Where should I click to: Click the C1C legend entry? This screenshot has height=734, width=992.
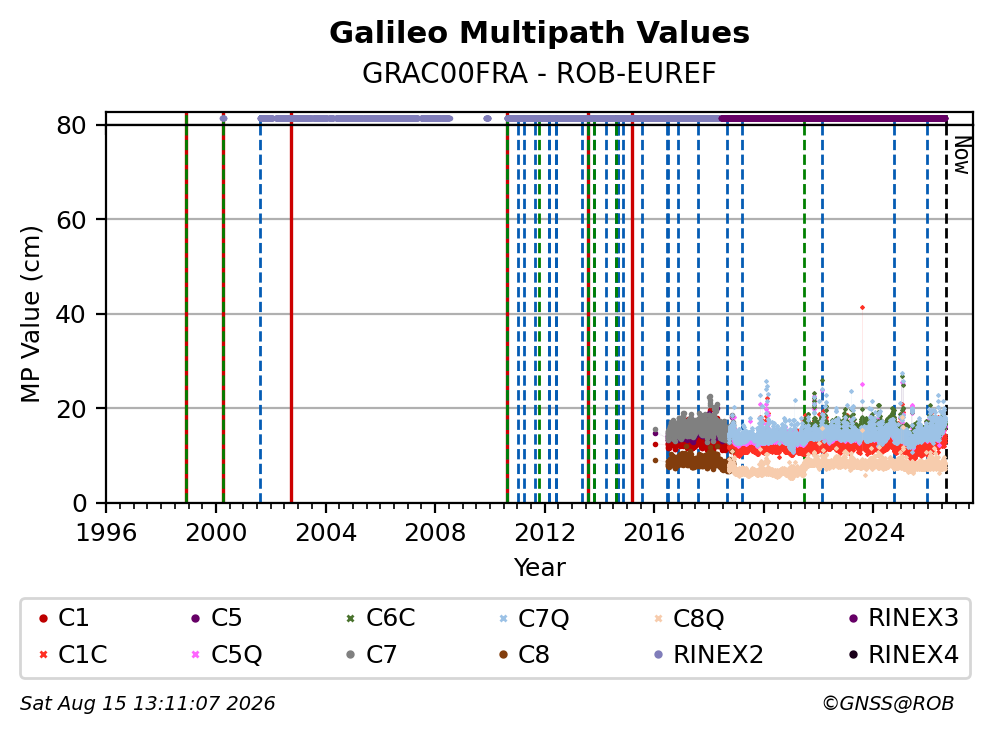click(73, 654)
